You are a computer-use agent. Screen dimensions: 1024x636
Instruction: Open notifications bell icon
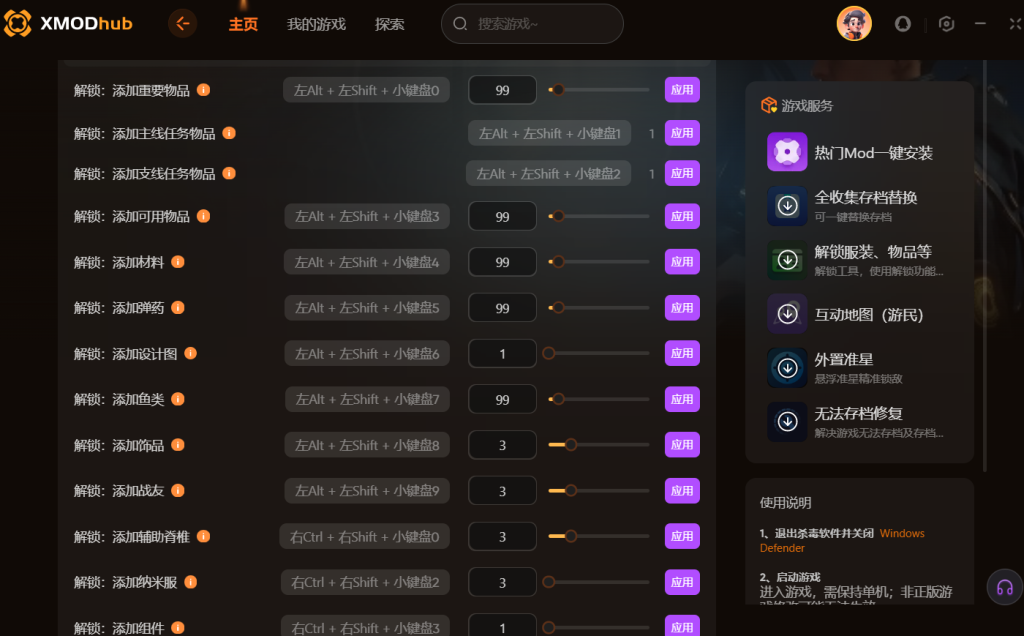903,24
